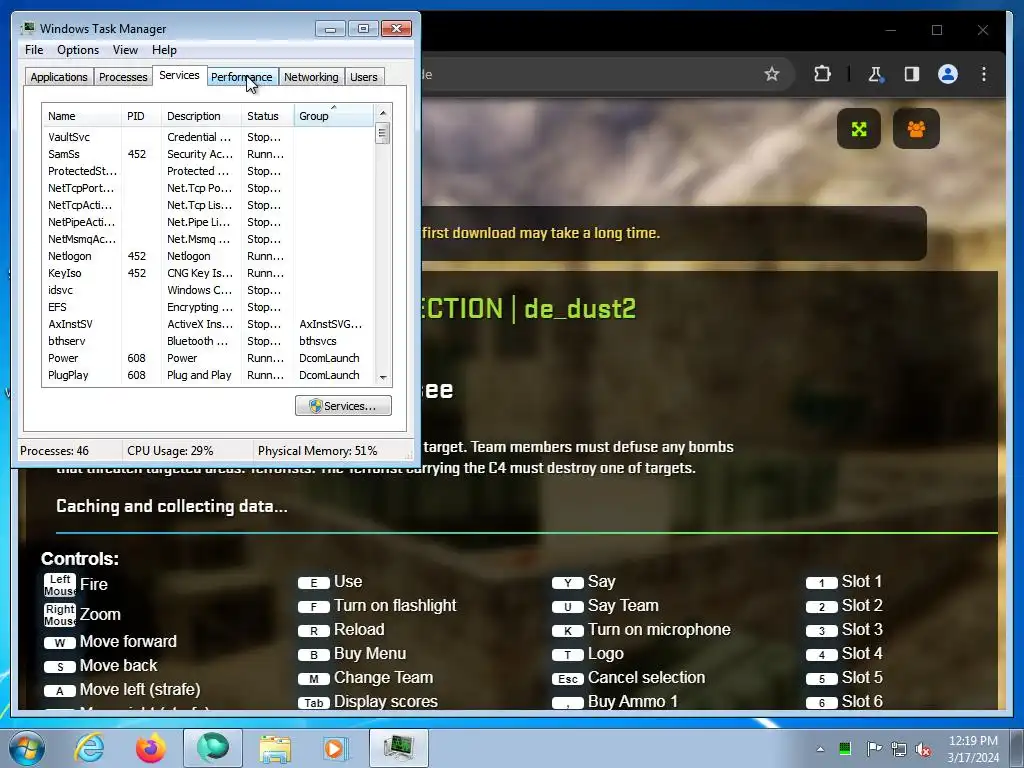Open Windows Explorer folder on the taskbar
The width and height of the screenshot is (1024, 768).
275,749
